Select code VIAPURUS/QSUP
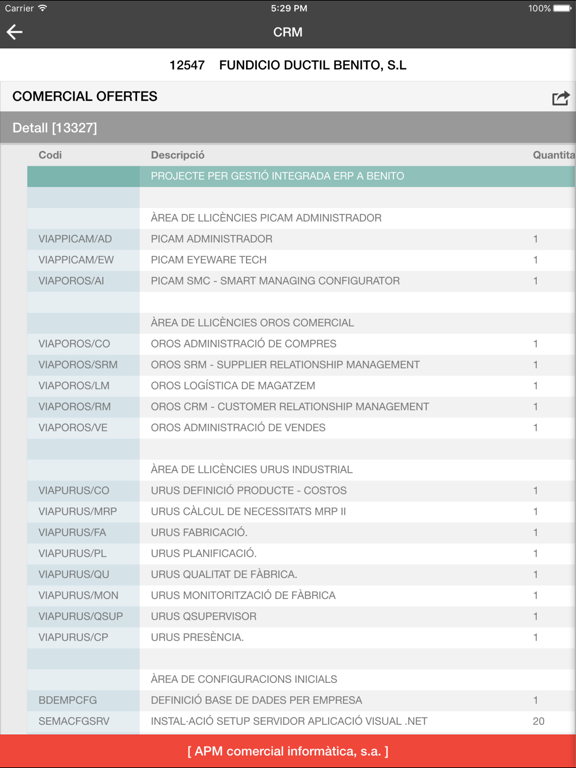The image size is (576, 768). tap(81, 617)
